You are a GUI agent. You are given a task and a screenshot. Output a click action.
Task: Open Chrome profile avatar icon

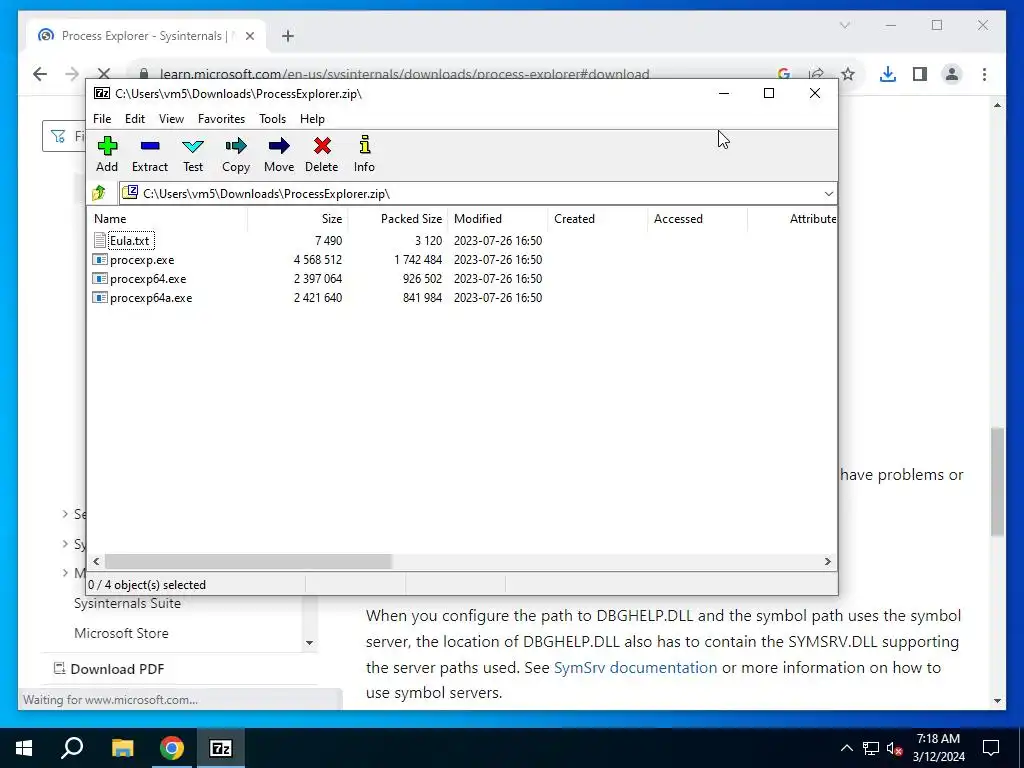tap(952, 74)
